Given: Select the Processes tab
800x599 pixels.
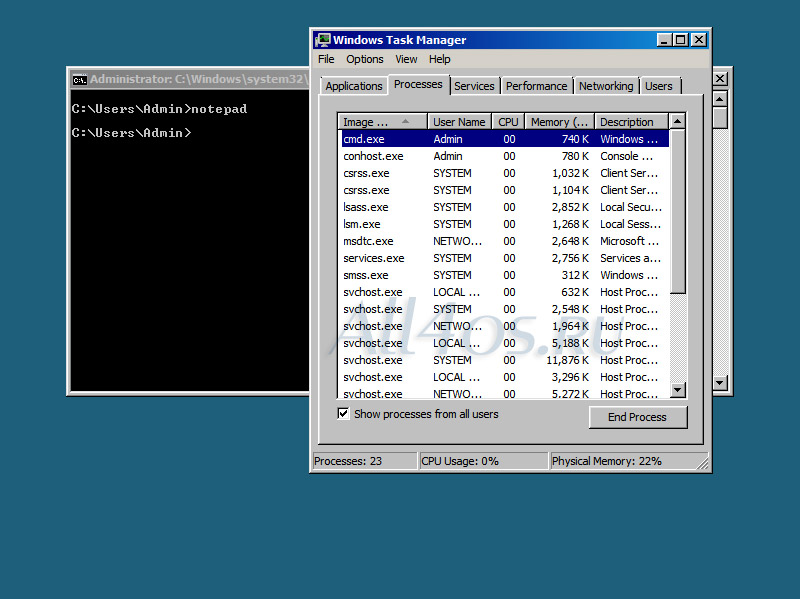Looking at the screenshot, I should 418,84.
